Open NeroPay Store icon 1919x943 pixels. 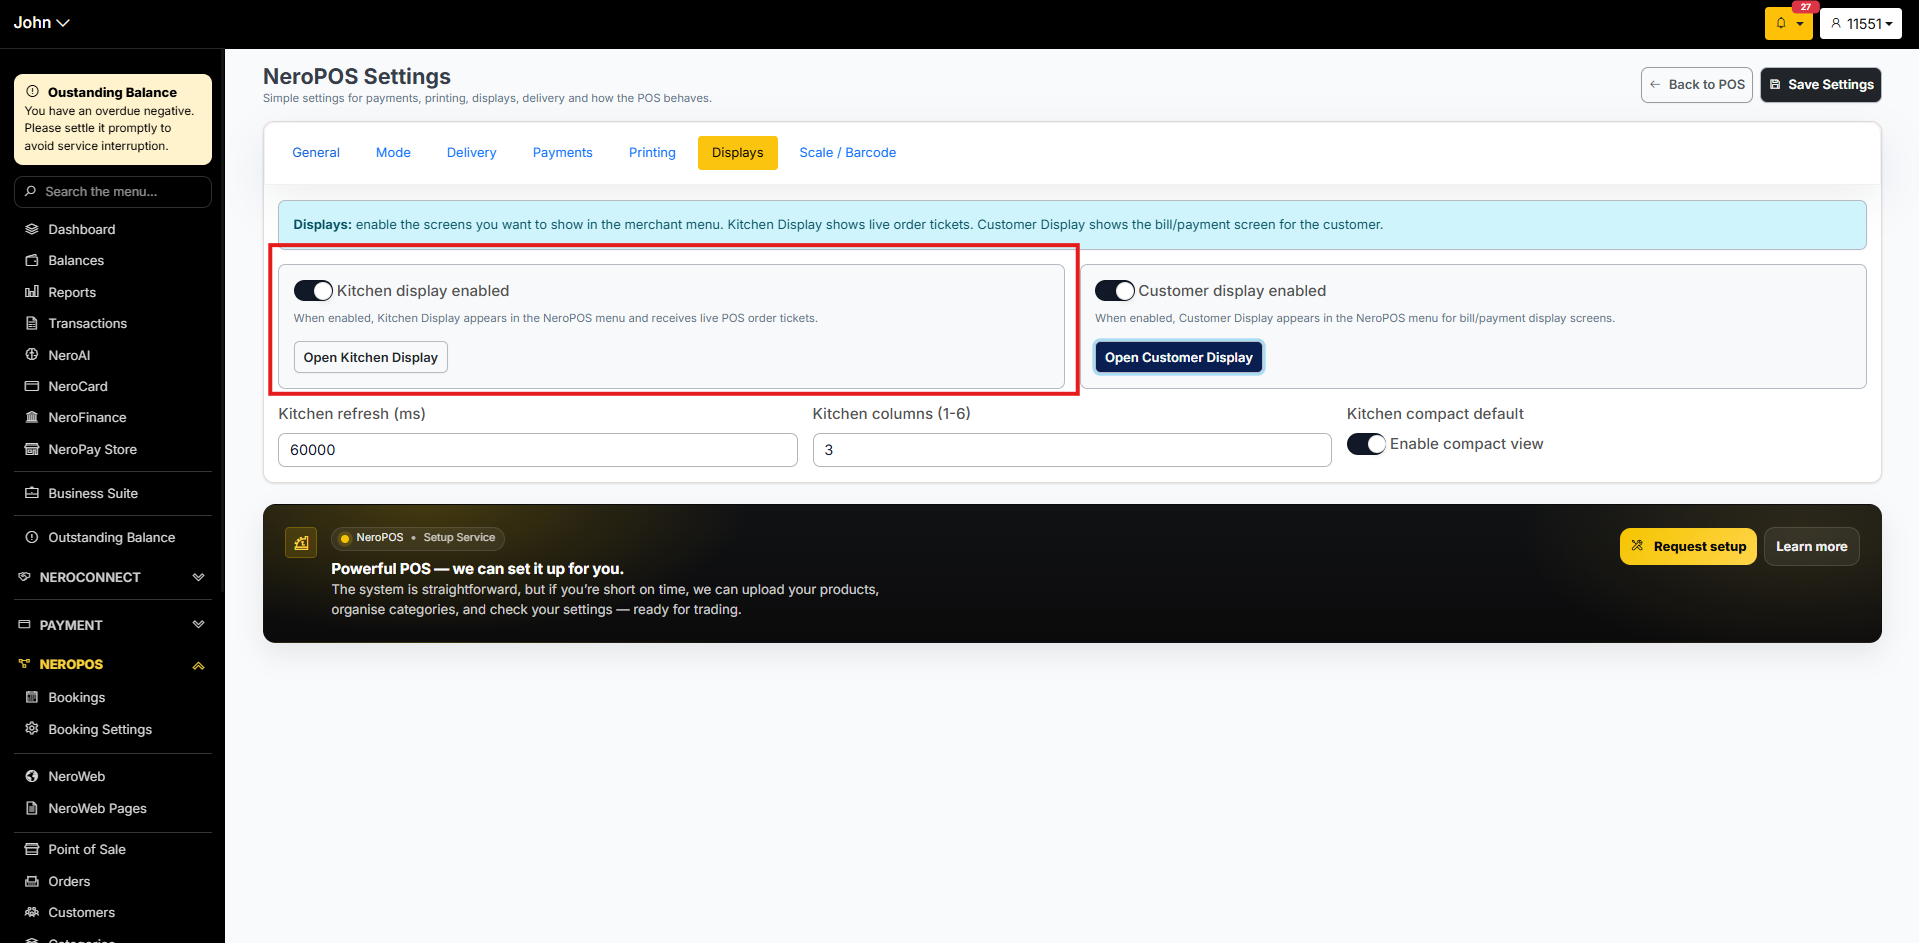pos(32,449)
